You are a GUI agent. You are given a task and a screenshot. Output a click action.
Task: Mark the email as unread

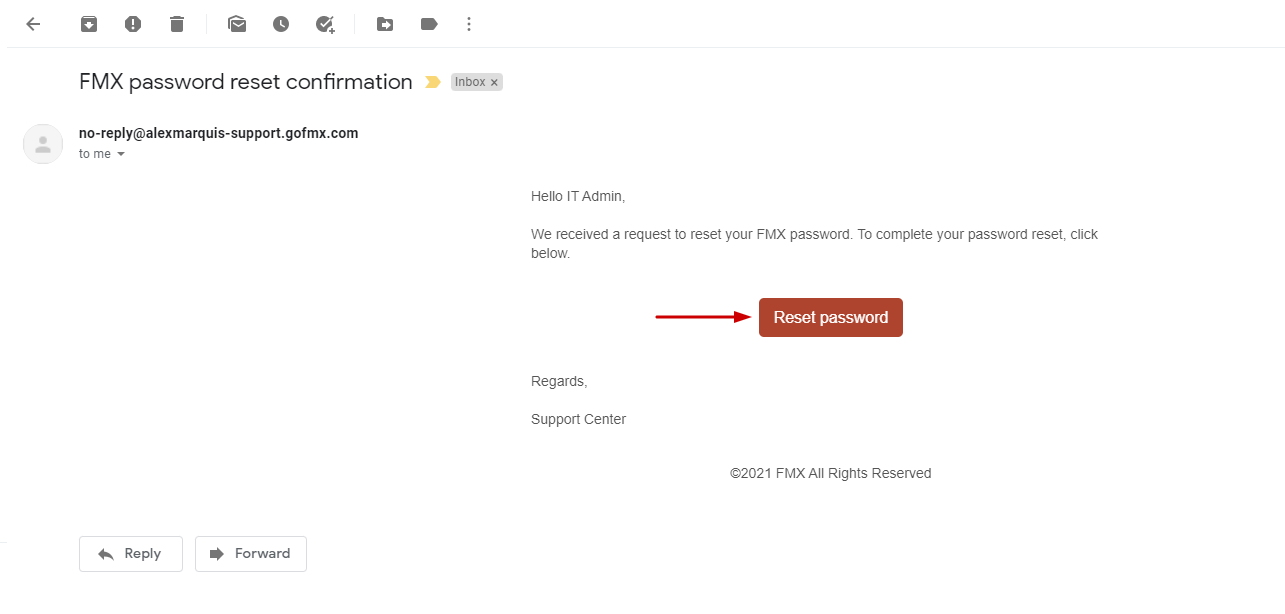click(x=237, y=24)
